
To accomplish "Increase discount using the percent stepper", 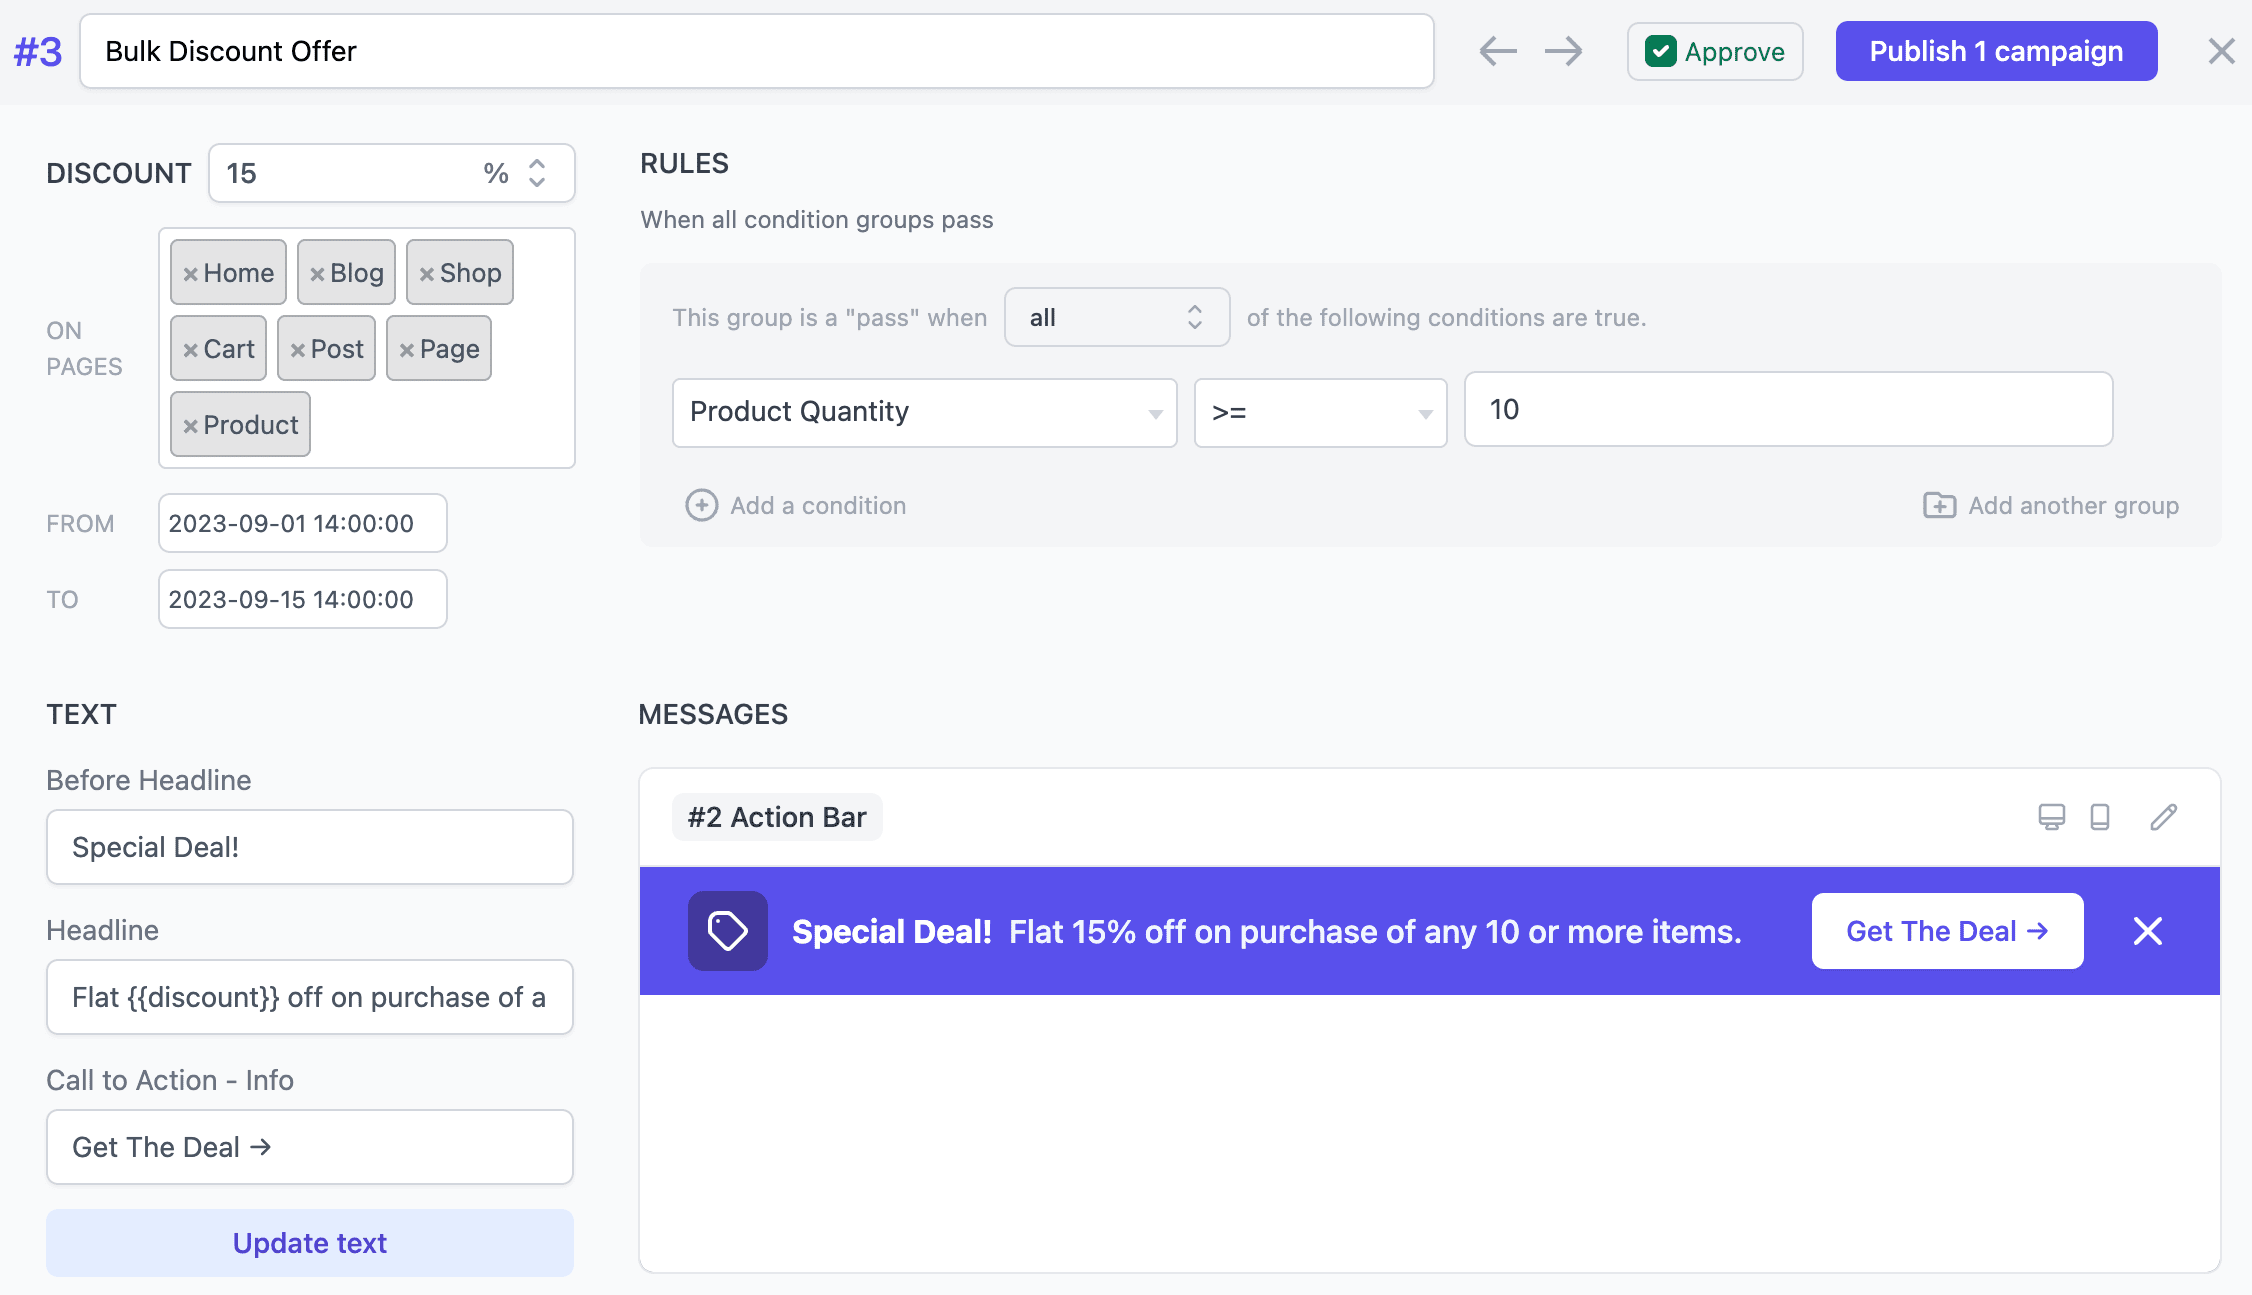I will click(x=536, y=165).
